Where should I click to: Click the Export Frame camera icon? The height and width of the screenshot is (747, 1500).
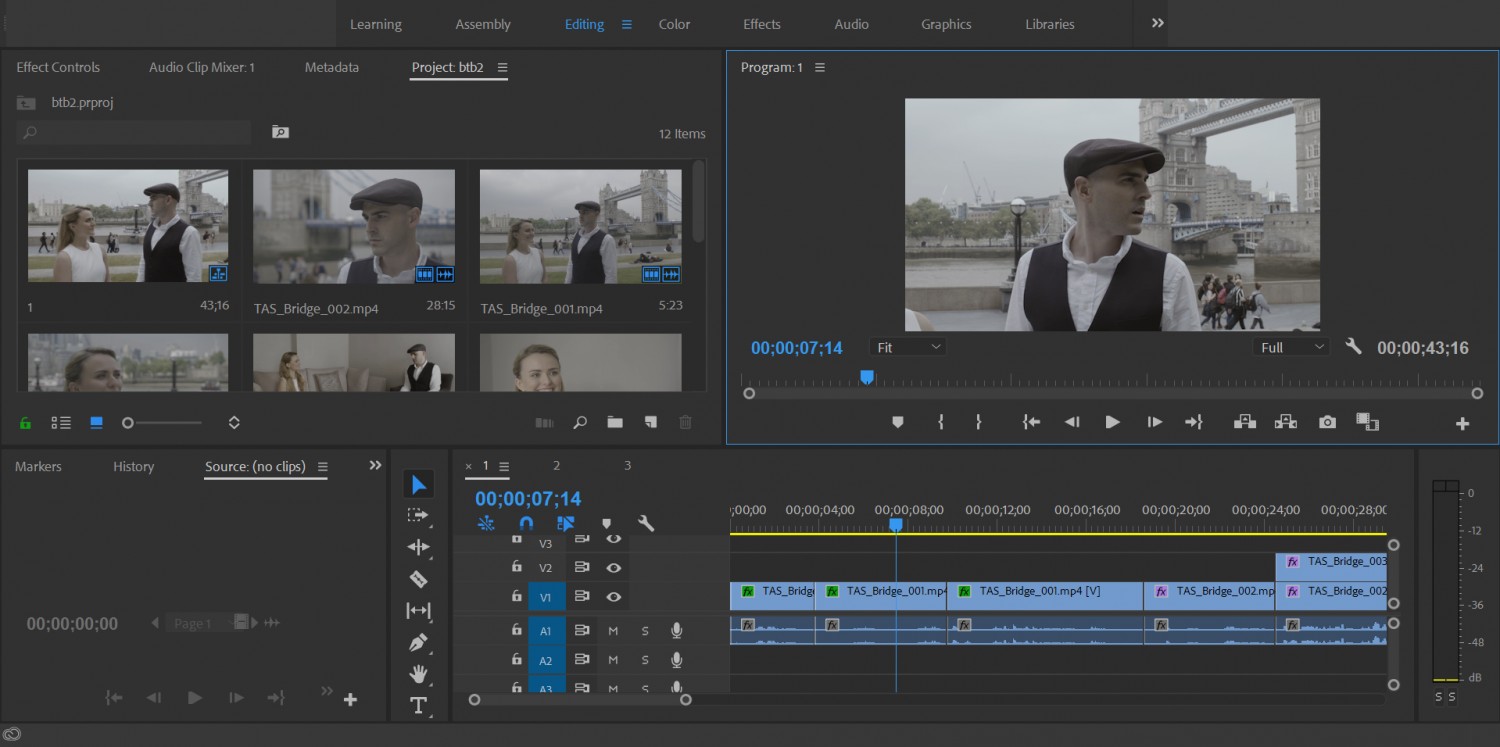coord(1327,422)
